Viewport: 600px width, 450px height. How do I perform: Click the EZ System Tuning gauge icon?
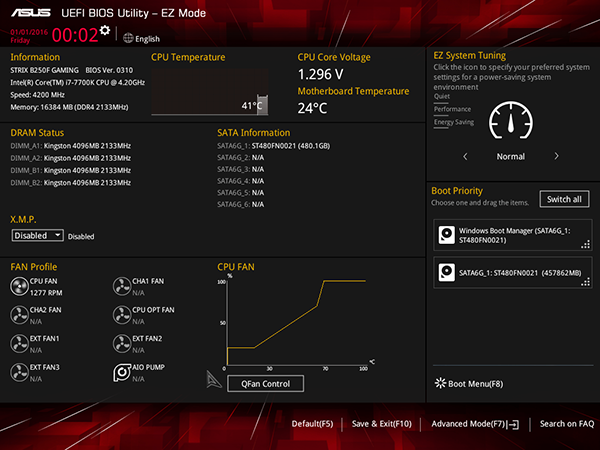(511, 120)
